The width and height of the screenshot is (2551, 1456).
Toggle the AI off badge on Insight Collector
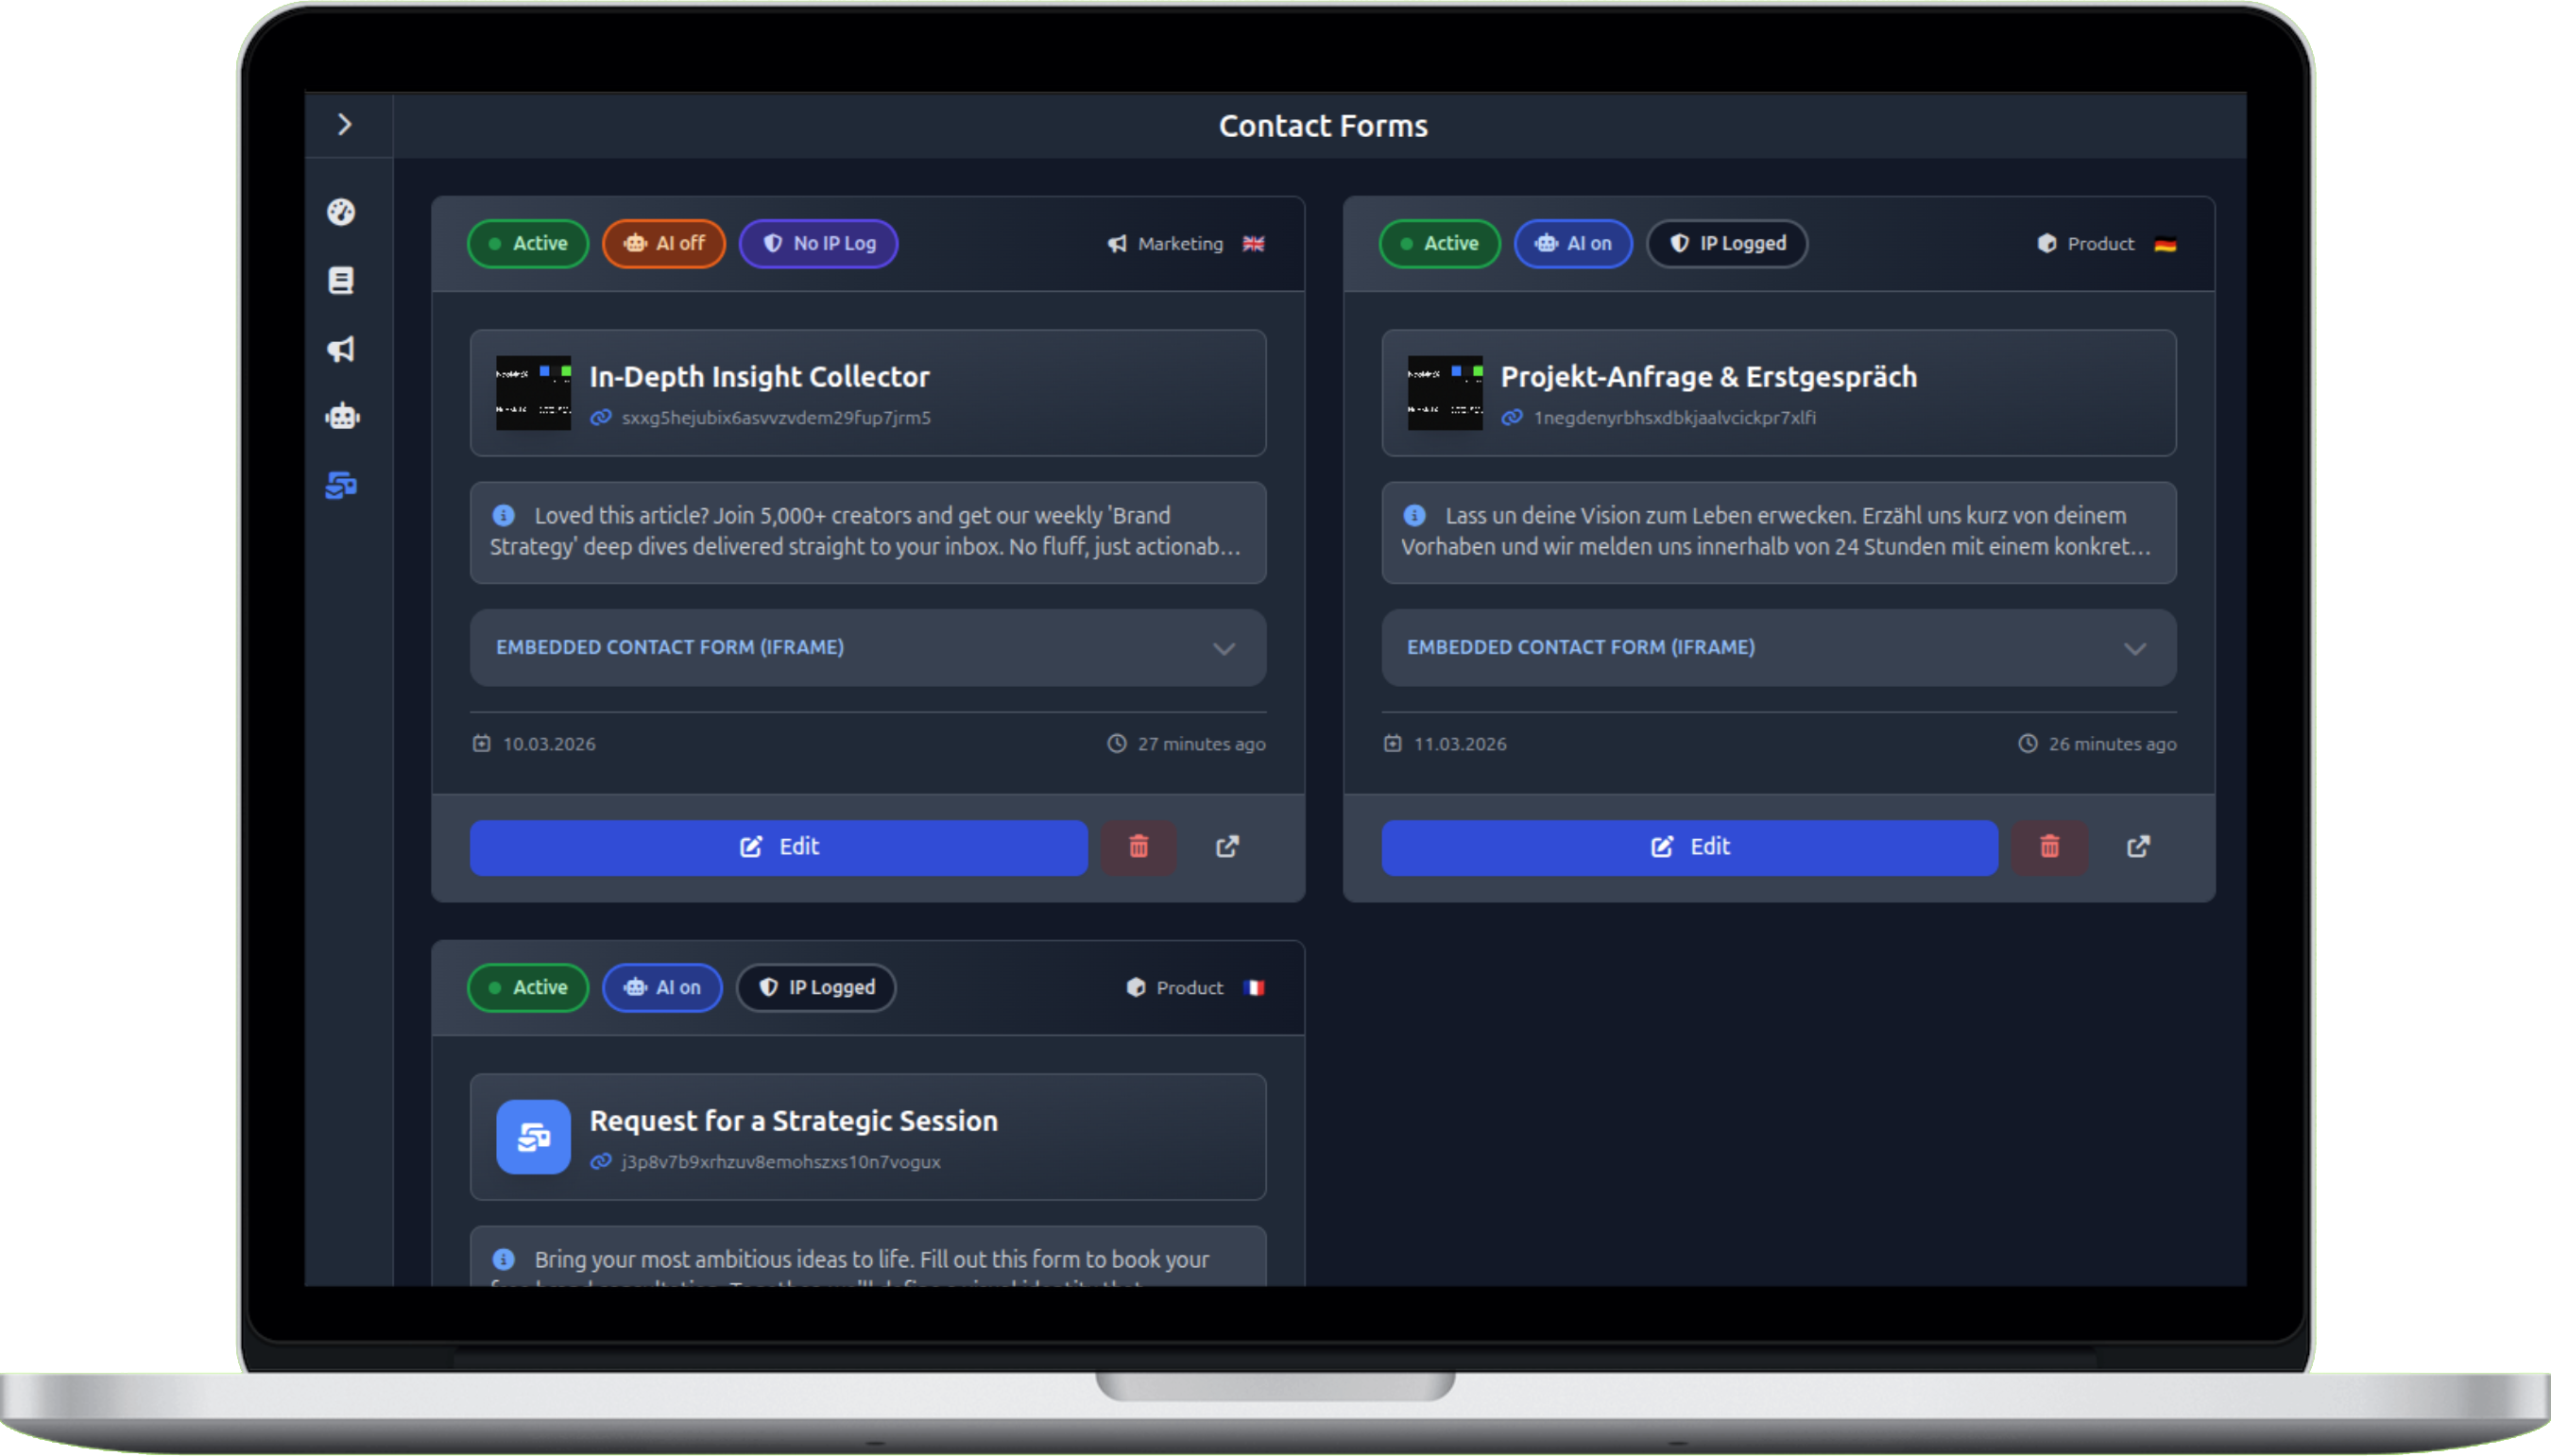664,244
